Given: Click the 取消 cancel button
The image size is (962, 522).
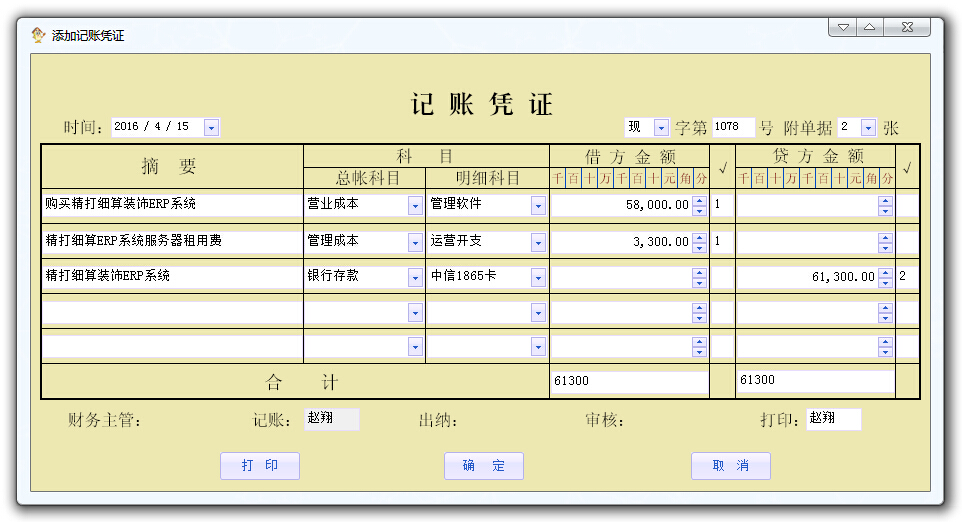Looking at the screenshot, I should [730, 466].
